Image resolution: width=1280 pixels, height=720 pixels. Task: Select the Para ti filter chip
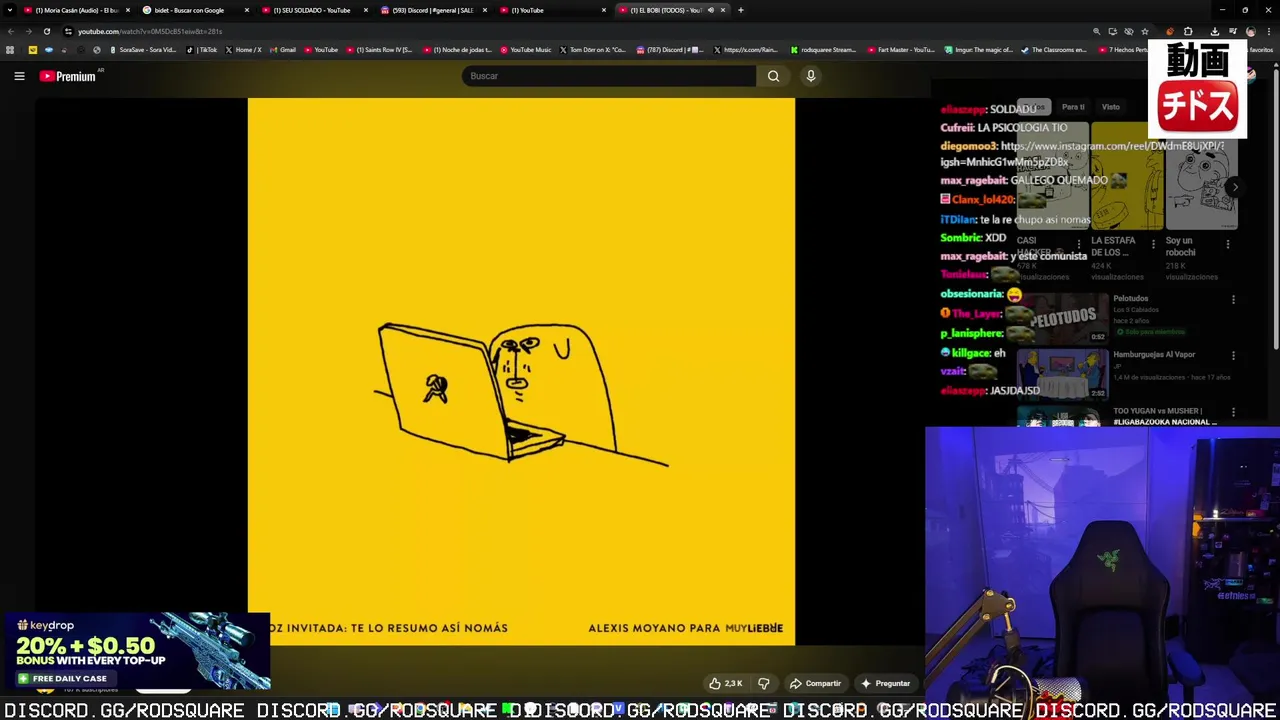pos(1073,107)
